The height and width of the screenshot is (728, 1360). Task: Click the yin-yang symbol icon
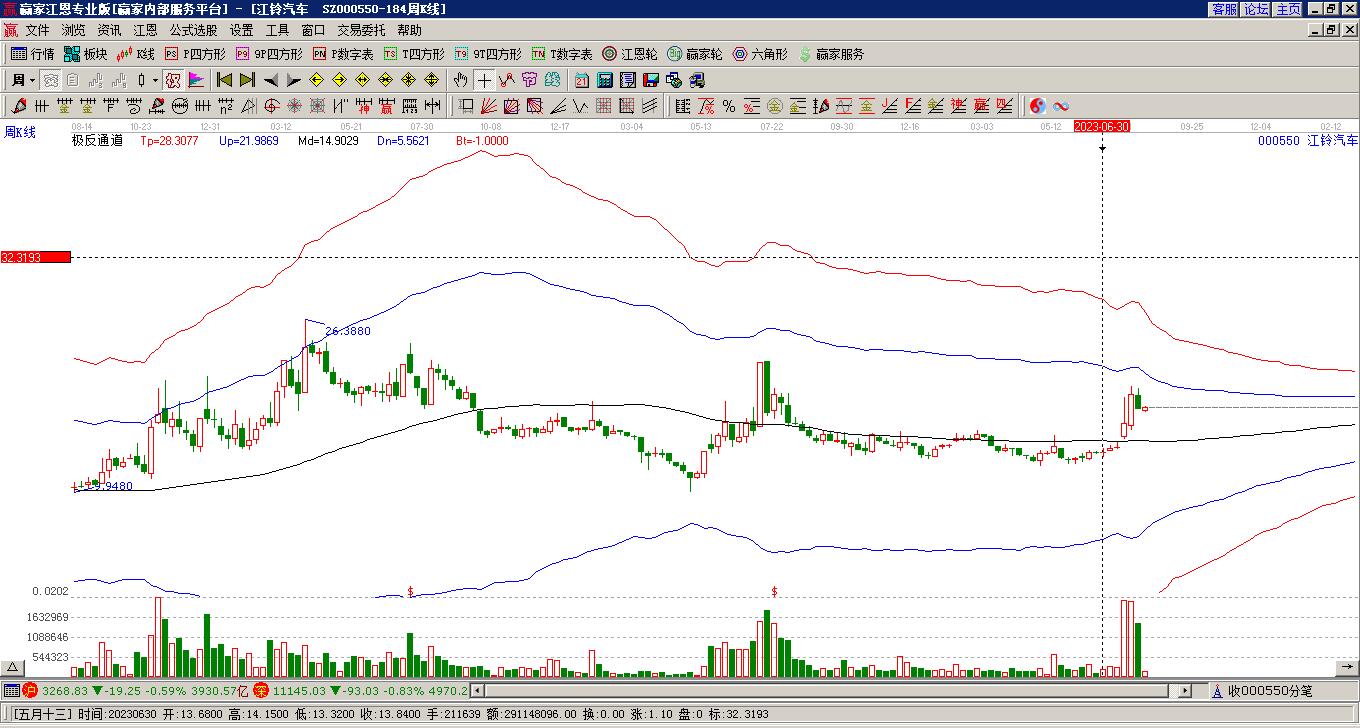pos(1038,106)
